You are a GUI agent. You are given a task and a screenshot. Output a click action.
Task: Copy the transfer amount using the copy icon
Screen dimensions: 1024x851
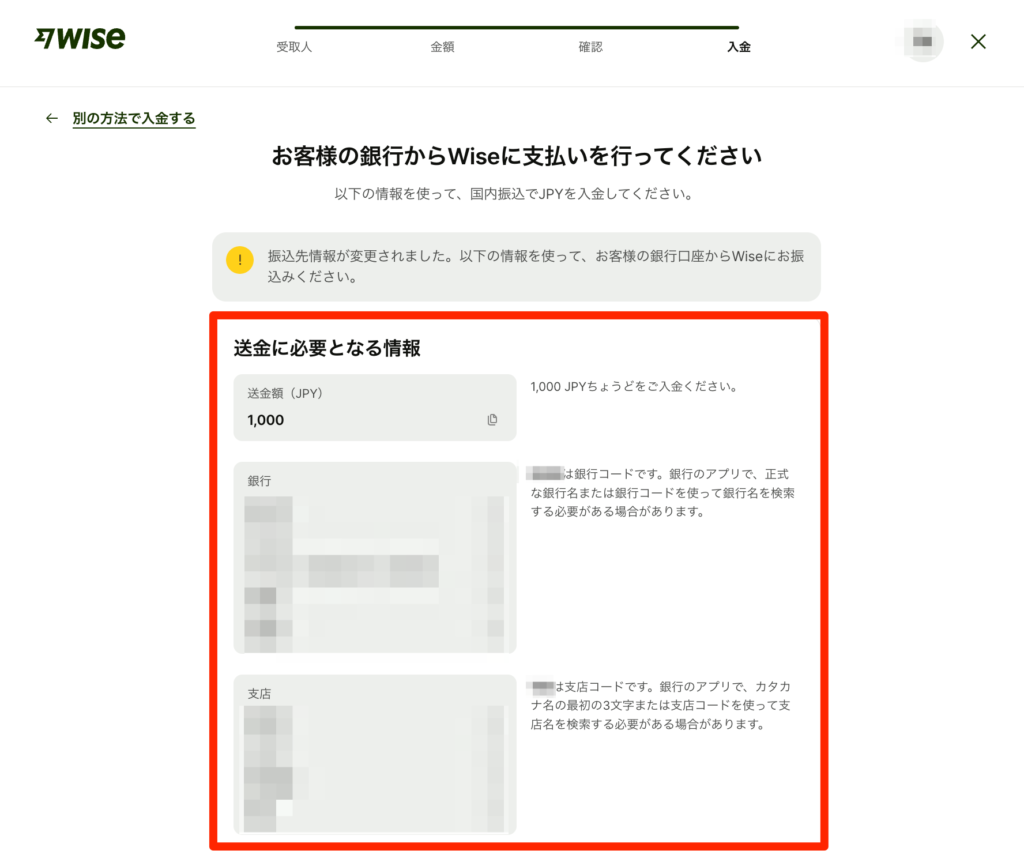pyautogui.click(x=492, y=420)
